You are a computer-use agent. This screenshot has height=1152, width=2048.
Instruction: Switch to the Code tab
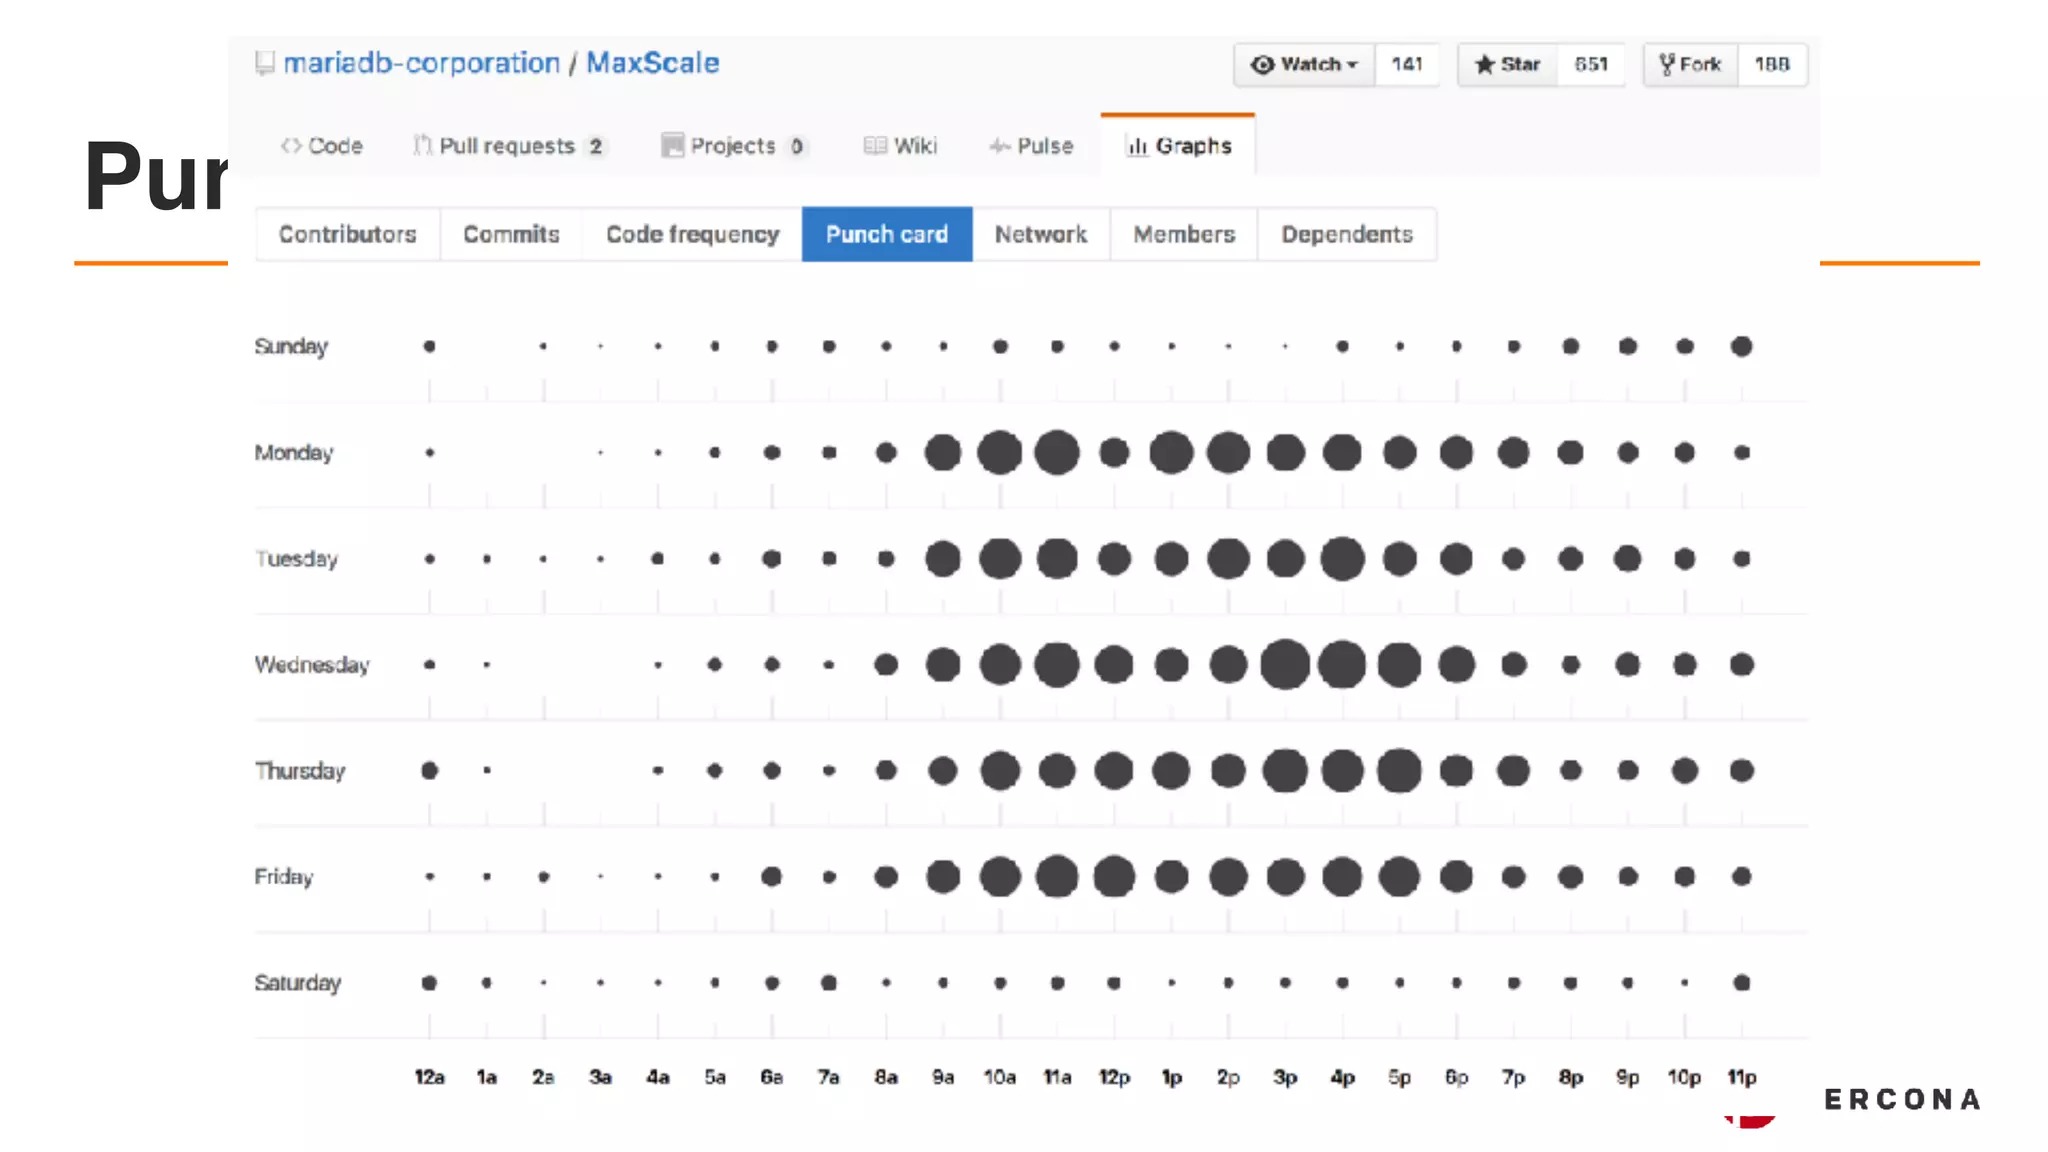coord(321,146)
